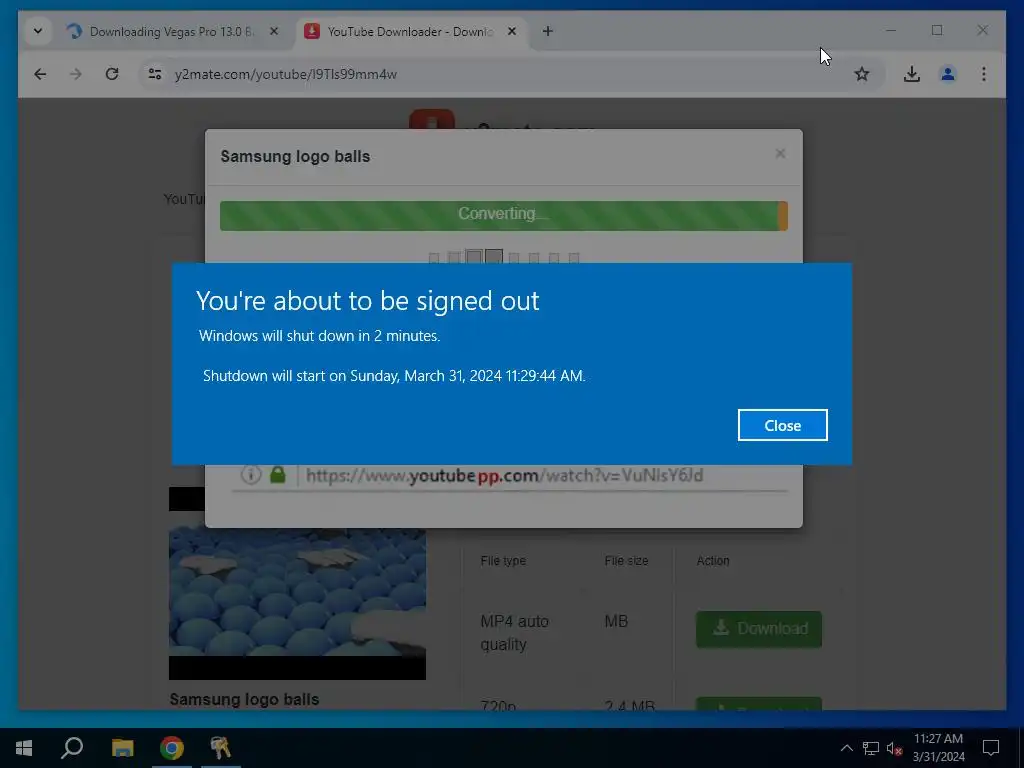
Task: Open a new Chrome tab
Action: pos(547,31)
